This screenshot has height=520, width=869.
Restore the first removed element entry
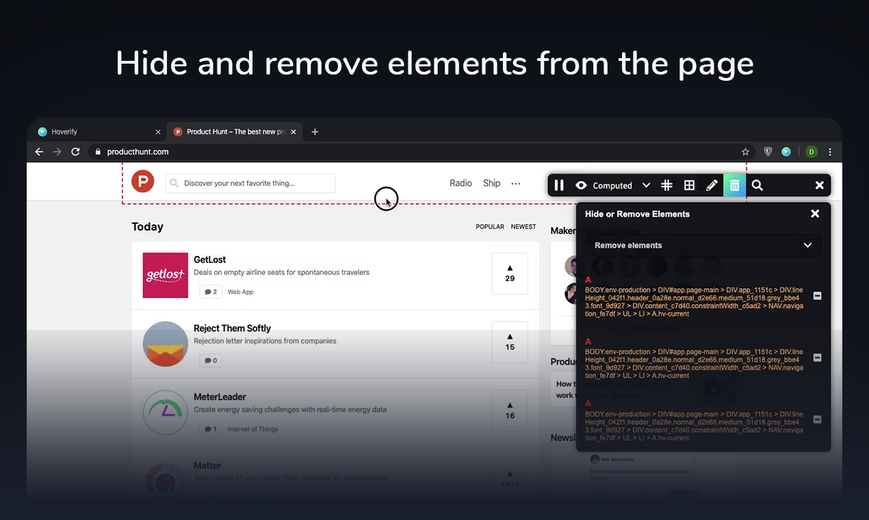point(817,295)
